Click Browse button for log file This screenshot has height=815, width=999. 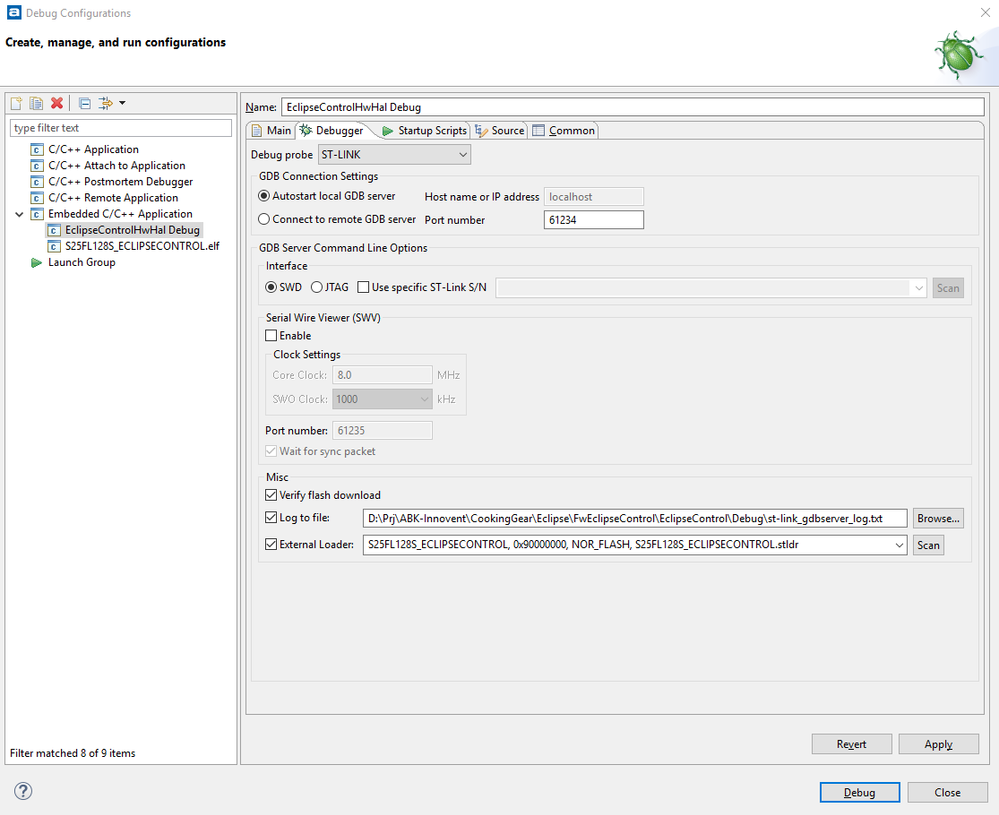pos(938,519)
